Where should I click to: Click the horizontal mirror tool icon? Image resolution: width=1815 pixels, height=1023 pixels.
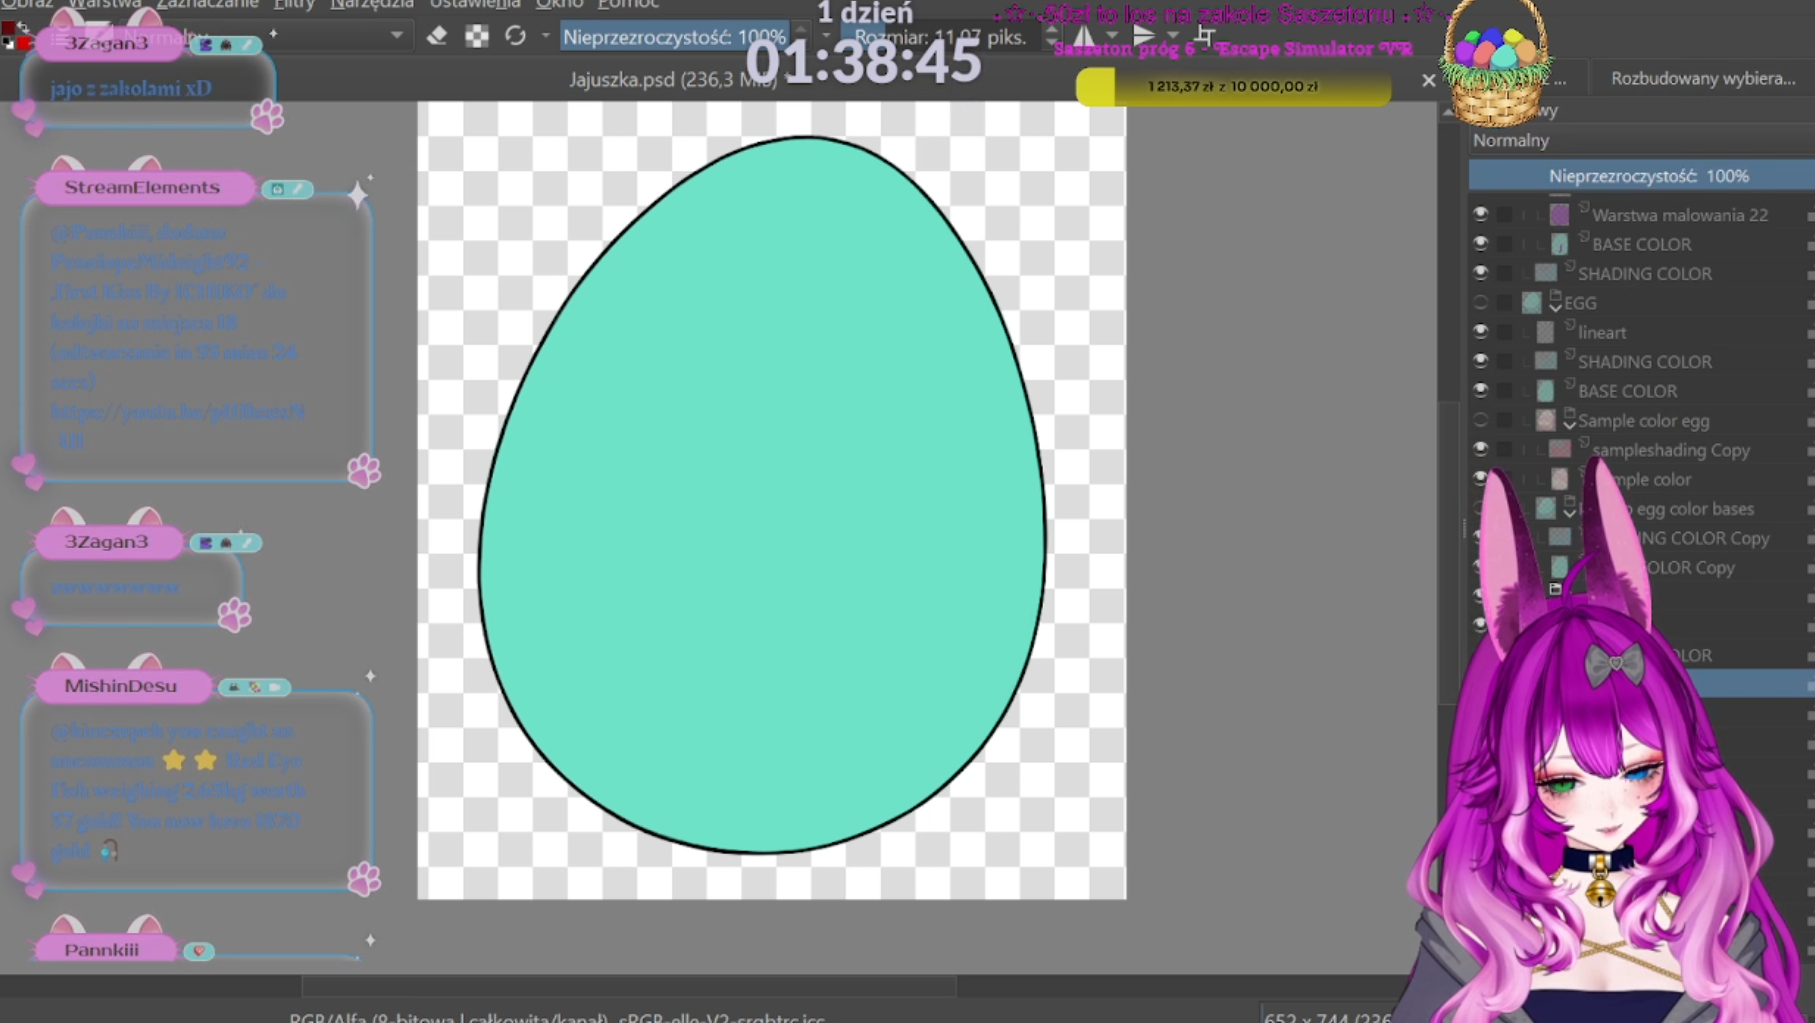pyautogui.click(x=1084, y=37)
